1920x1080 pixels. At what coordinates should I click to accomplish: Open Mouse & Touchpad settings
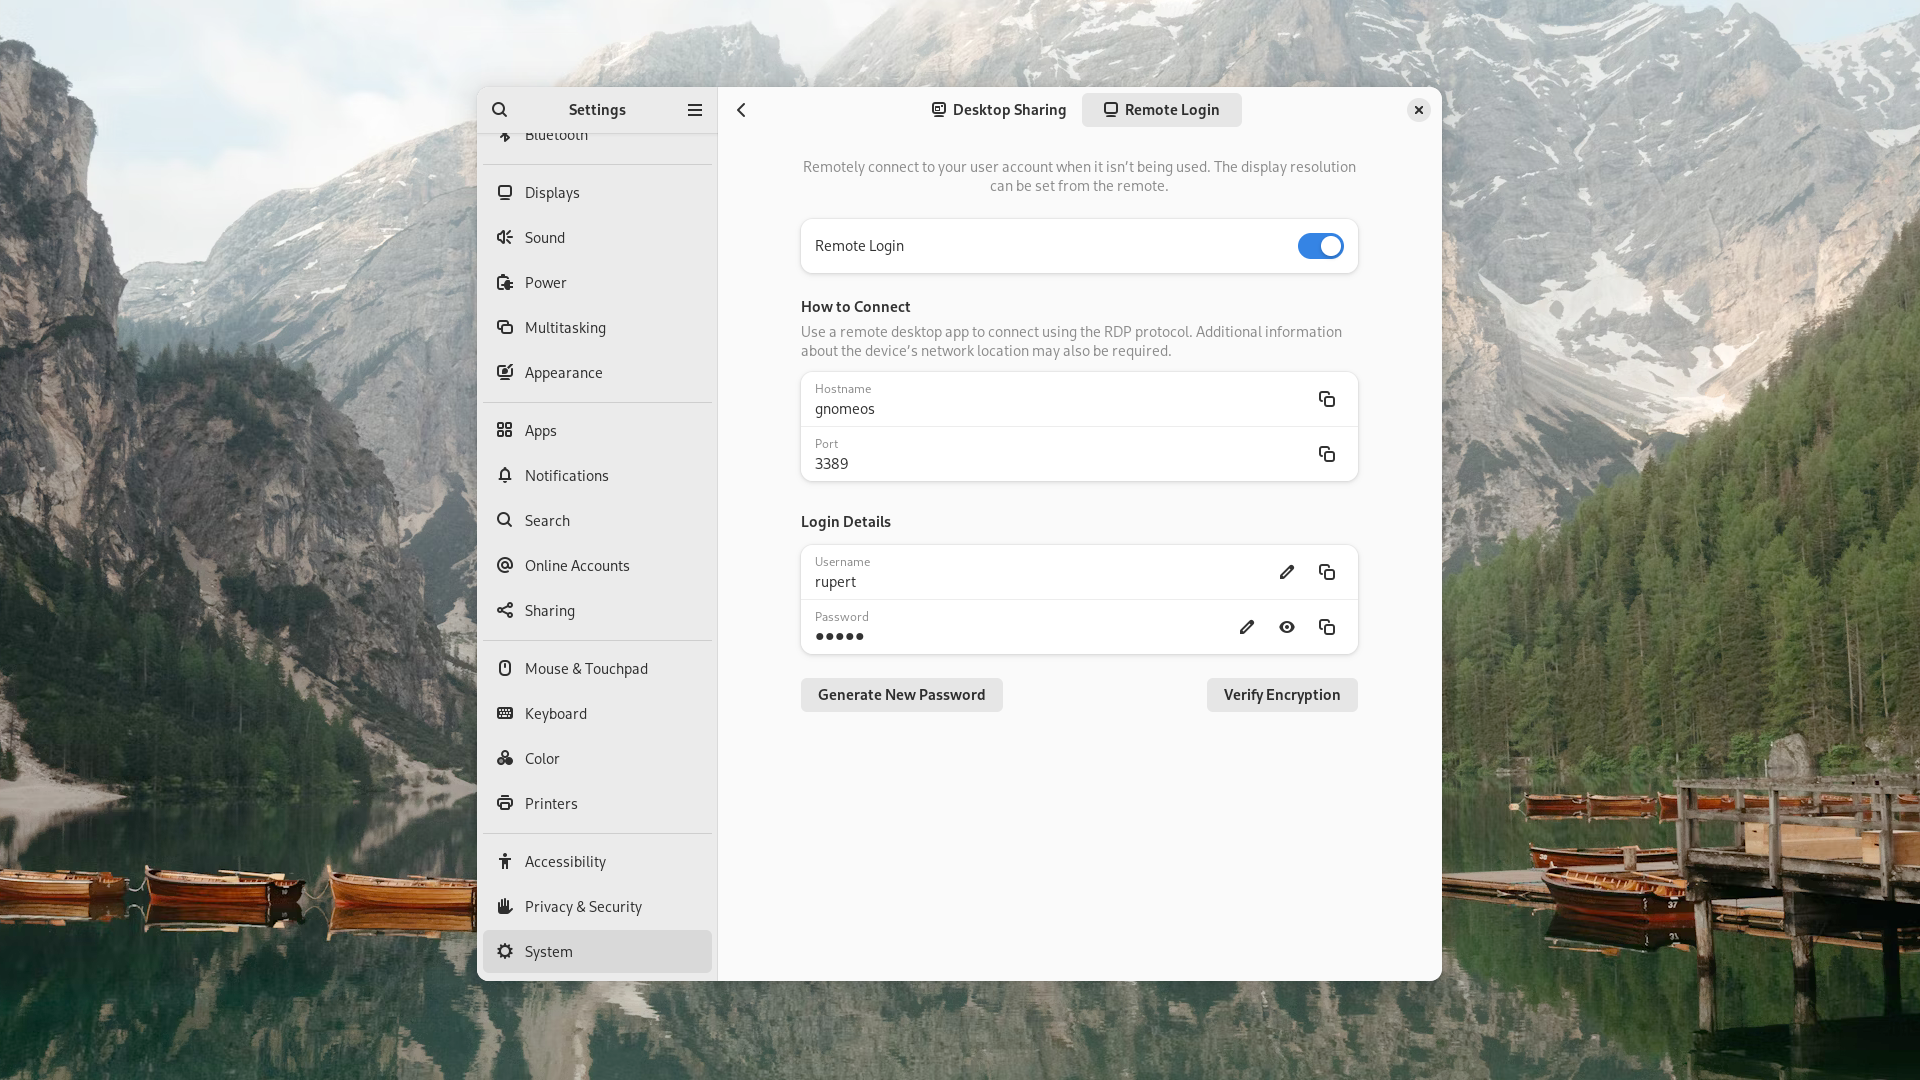(597, 669)
